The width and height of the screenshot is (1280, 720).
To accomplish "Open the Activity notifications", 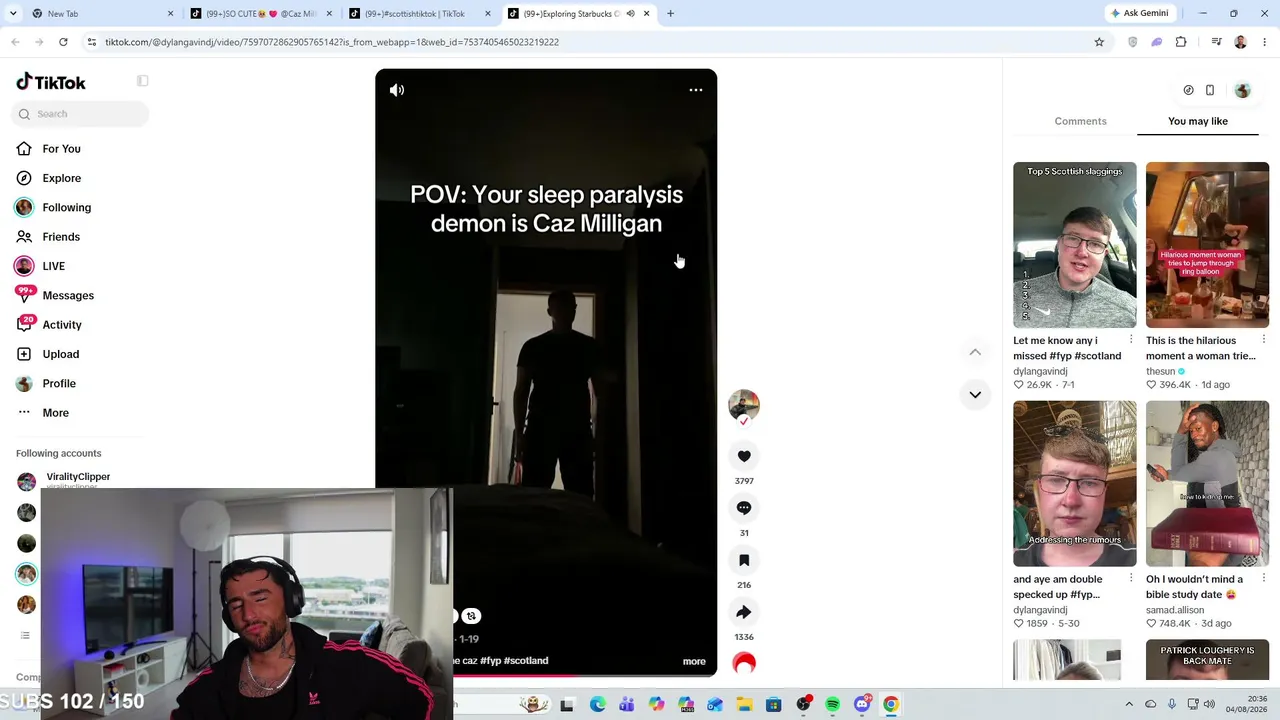I will coord(62,325).
